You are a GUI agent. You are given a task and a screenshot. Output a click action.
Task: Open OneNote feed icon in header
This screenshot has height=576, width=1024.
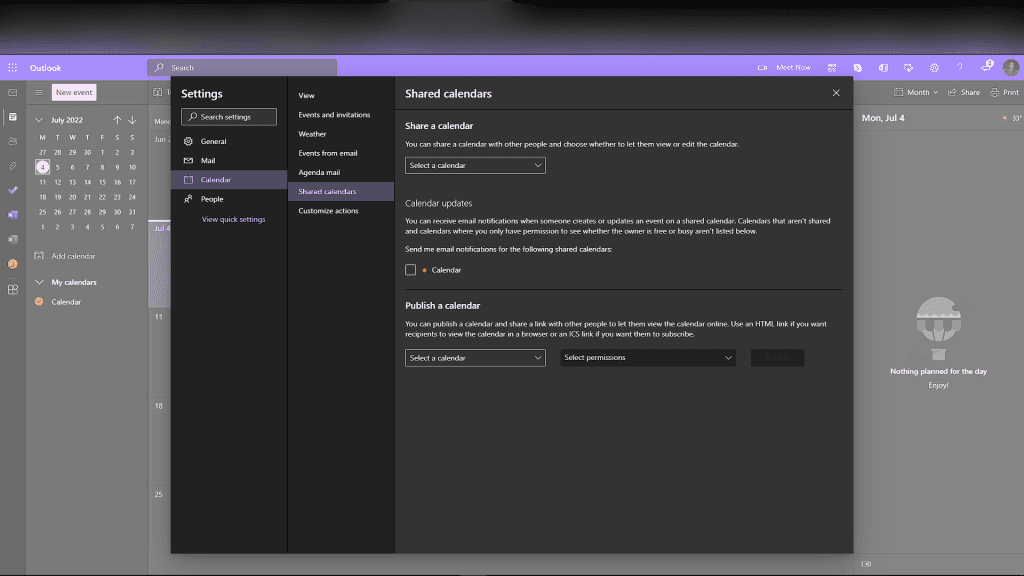click(x=883, y=67)
